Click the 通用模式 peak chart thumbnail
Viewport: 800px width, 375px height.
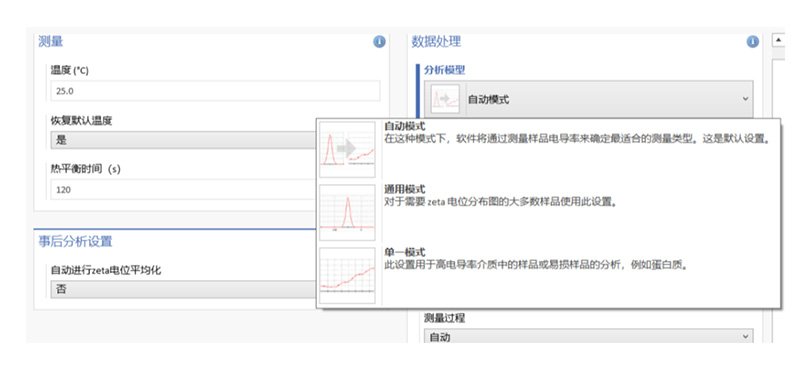click(x=347, y=212)
